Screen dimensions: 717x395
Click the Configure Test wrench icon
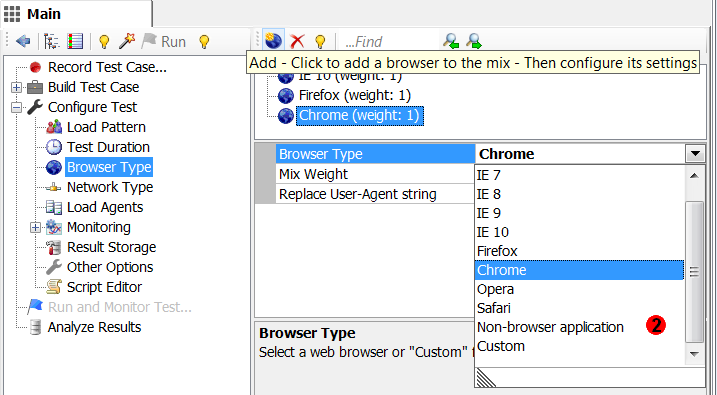click(x=35, y=107)
